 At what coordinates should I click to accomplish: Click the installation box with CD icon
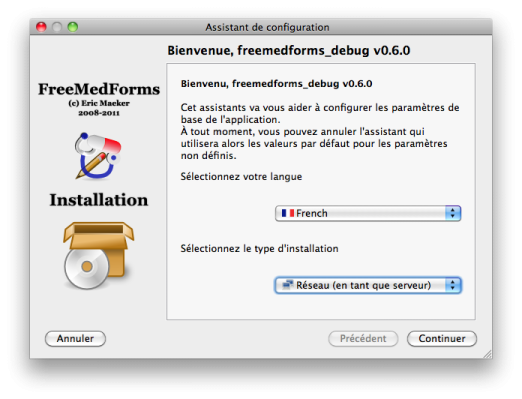coord(99,256)
